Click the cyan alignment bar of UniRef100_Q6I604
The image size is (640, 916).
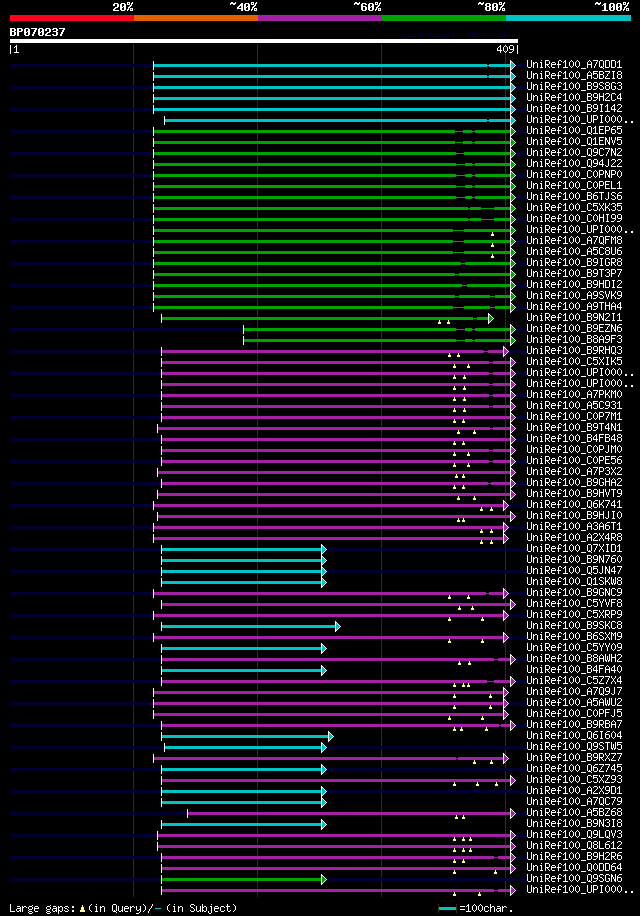[x=247, y=737]
